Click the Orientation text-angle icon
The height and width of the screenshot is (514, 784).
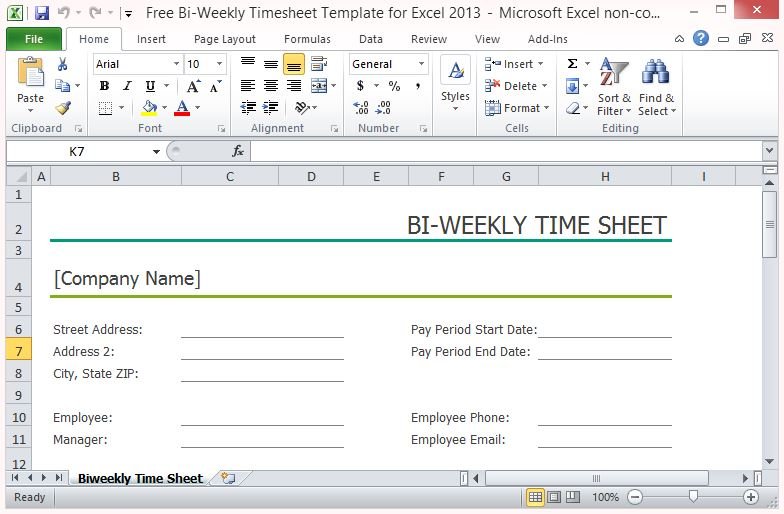(302, 108)
